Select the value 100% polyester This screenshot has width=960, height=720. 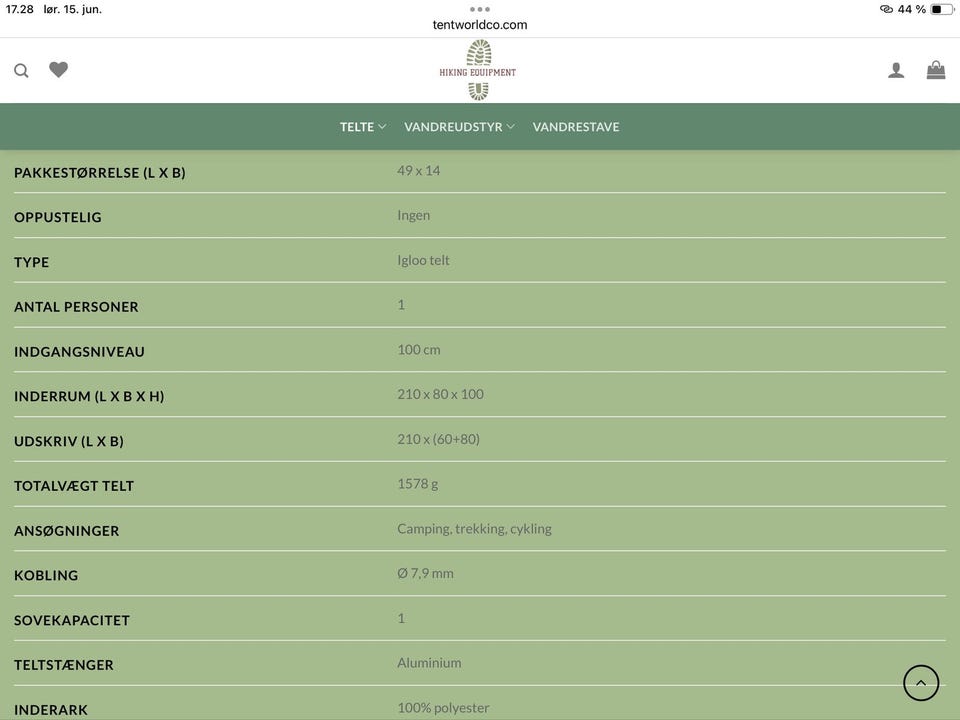443,708
